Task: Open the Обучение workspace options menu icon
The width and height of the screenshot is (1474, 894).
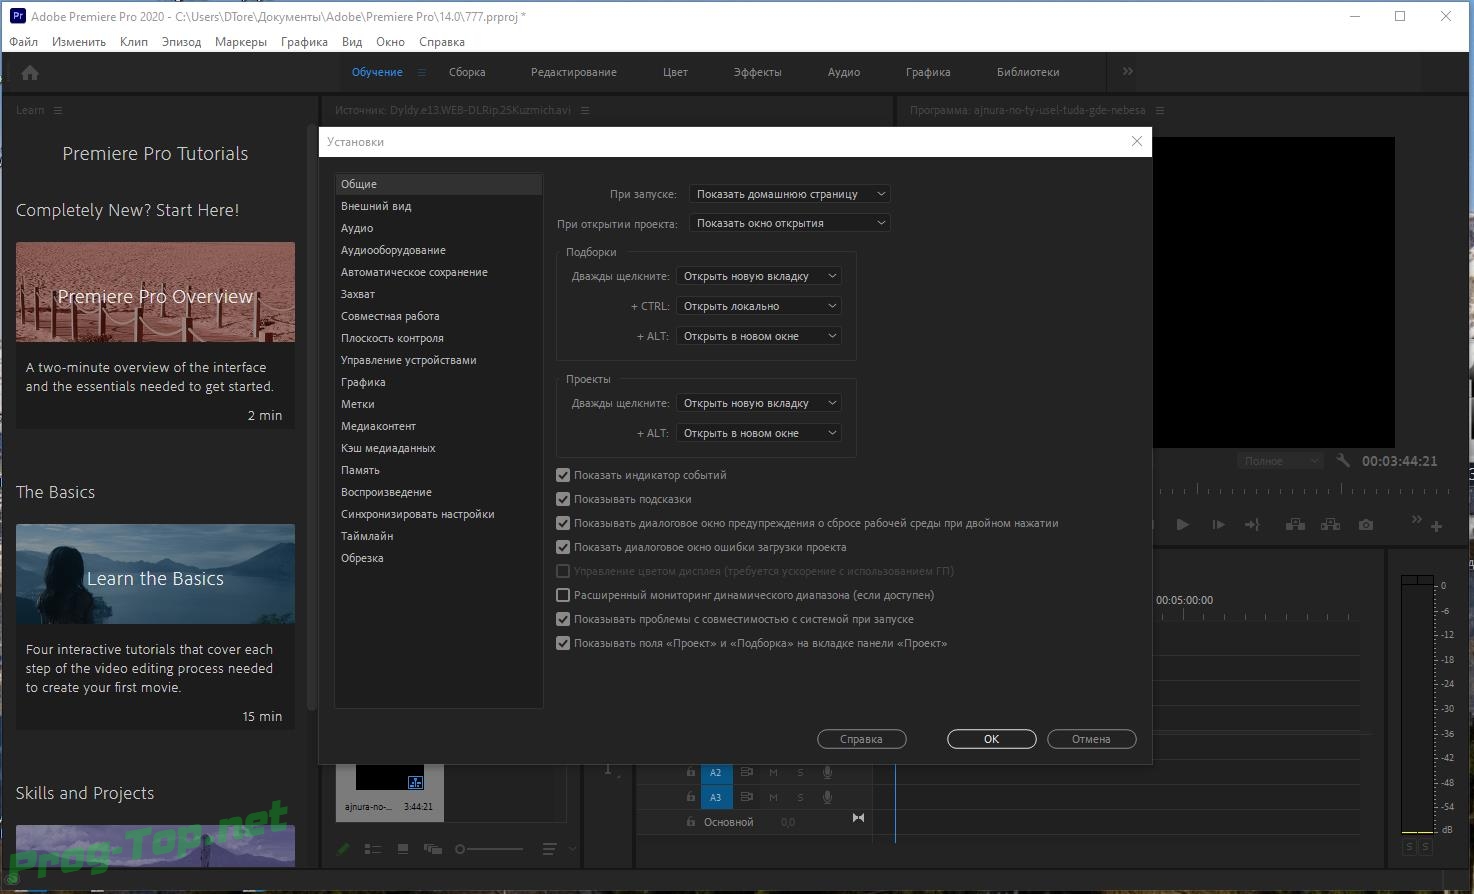Action: tap(422, 72)
